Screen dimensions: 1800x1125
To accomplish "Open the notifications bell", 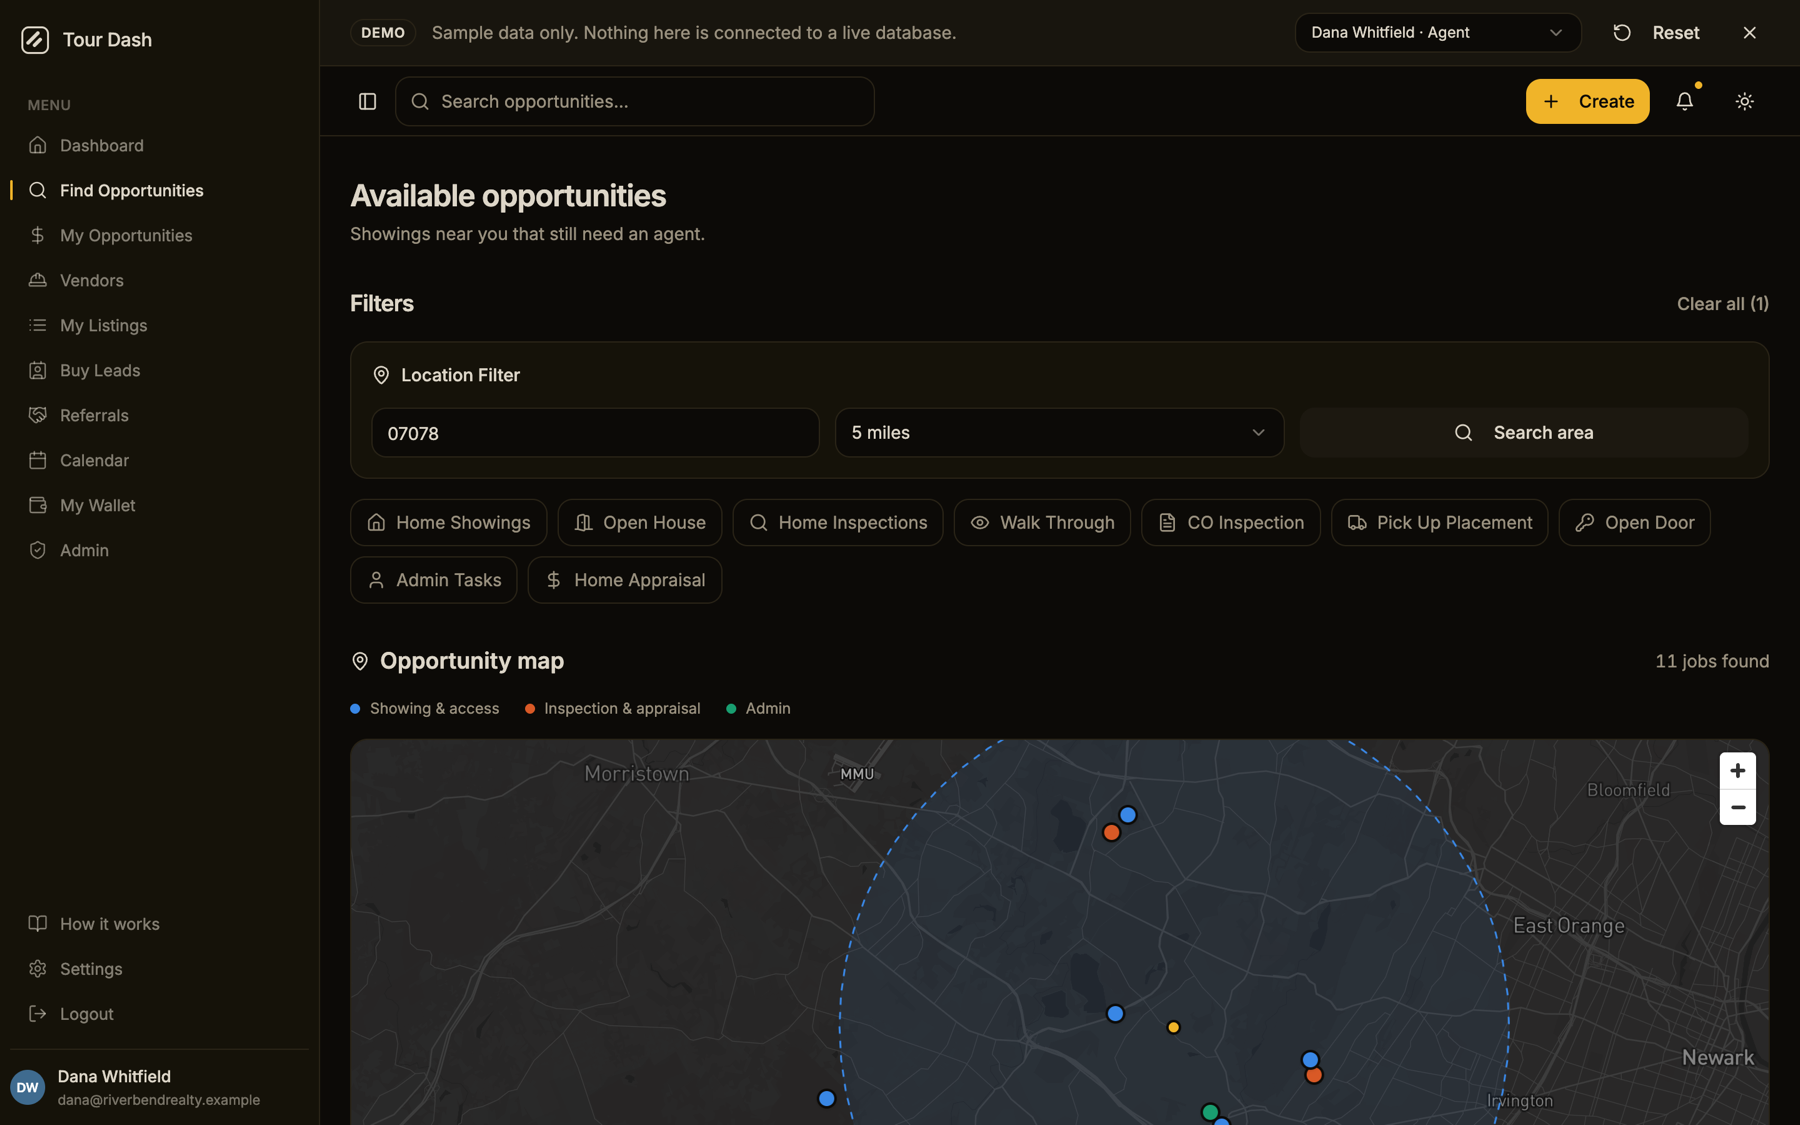I will pyautogui.click(x=1684, y=101).
